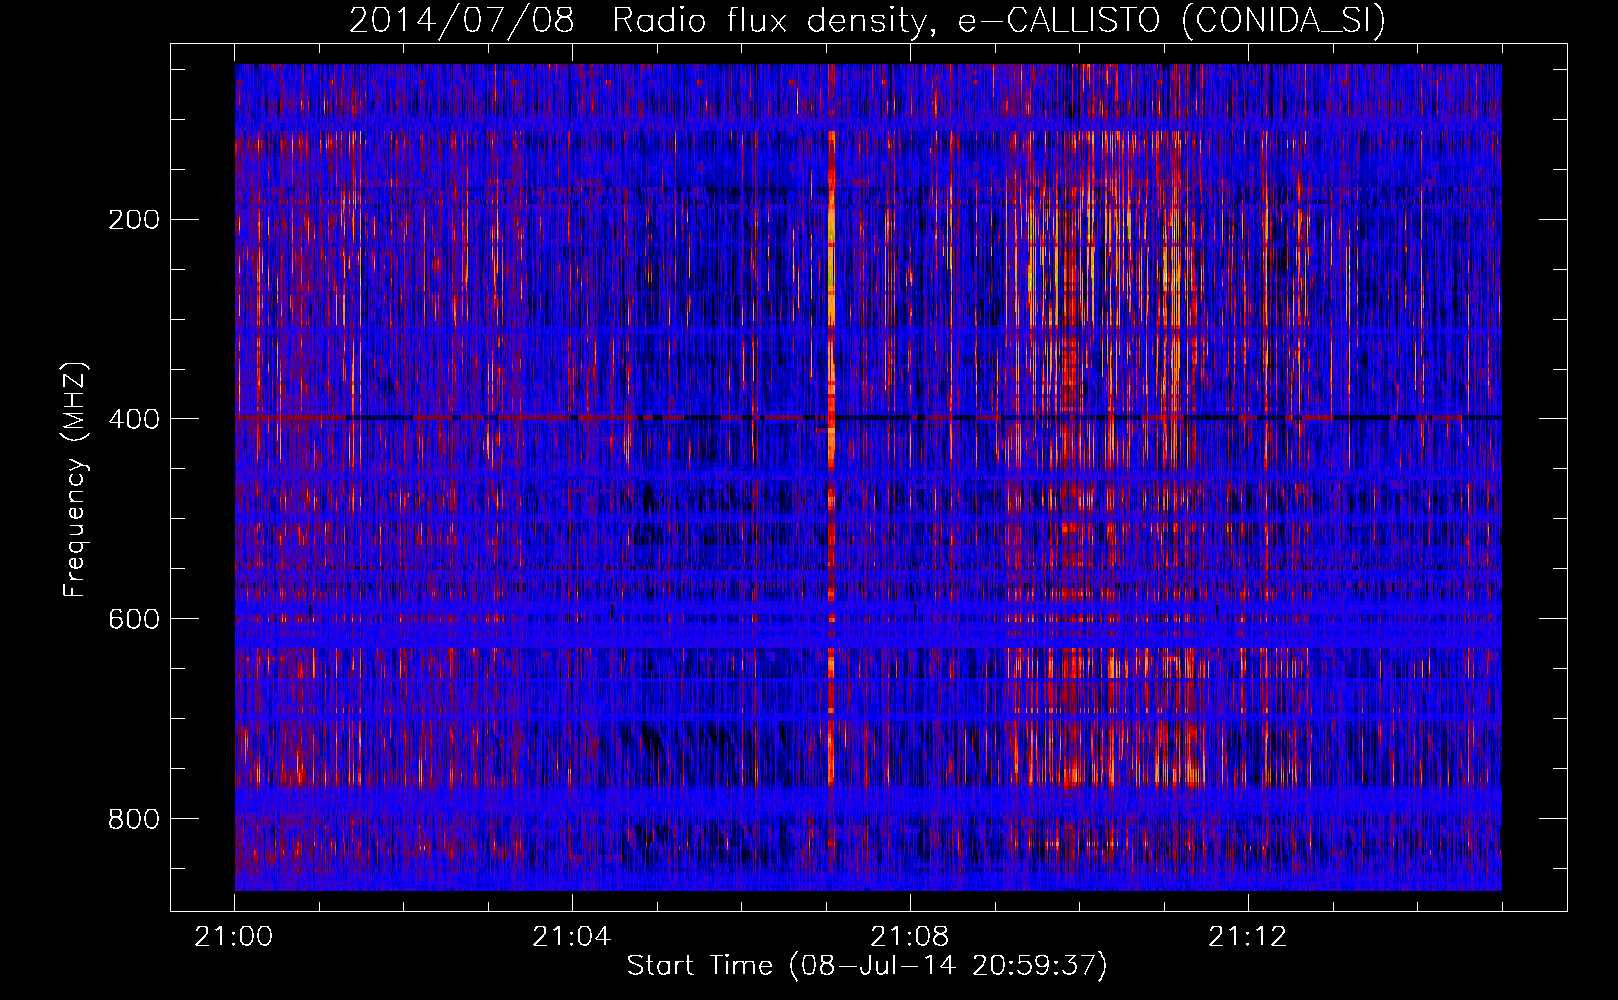Click the 800 frequency tick label
This screenshot has height=1000, width=1618.
(x=134, y=819)
